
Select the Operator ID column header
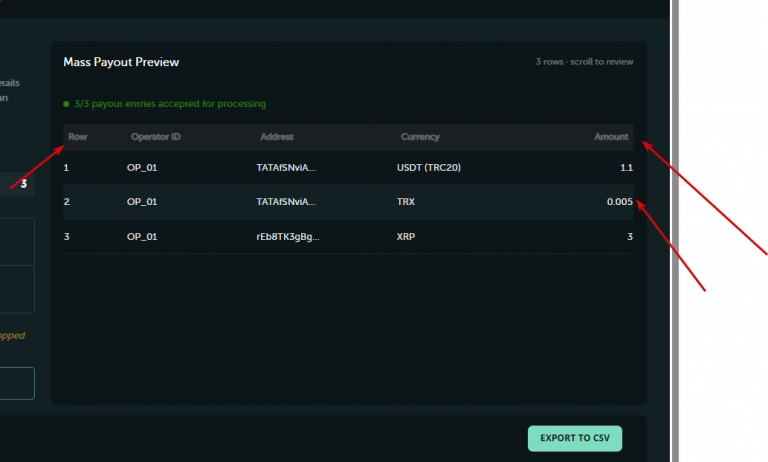click(156, 137)
